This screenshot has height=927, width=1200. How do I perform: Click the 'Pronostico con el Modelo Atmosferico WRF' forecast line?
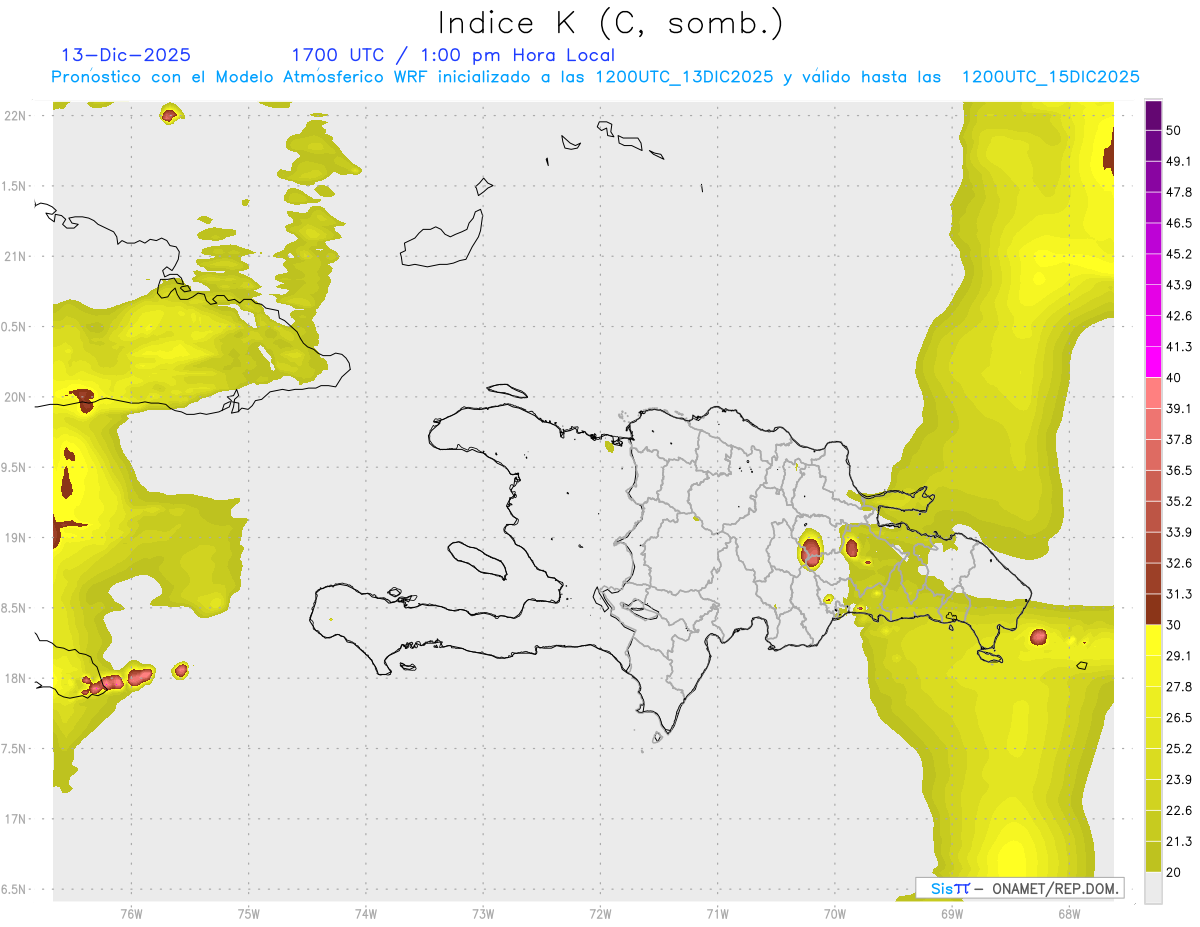pyautogui.click(x=595, y=77)
